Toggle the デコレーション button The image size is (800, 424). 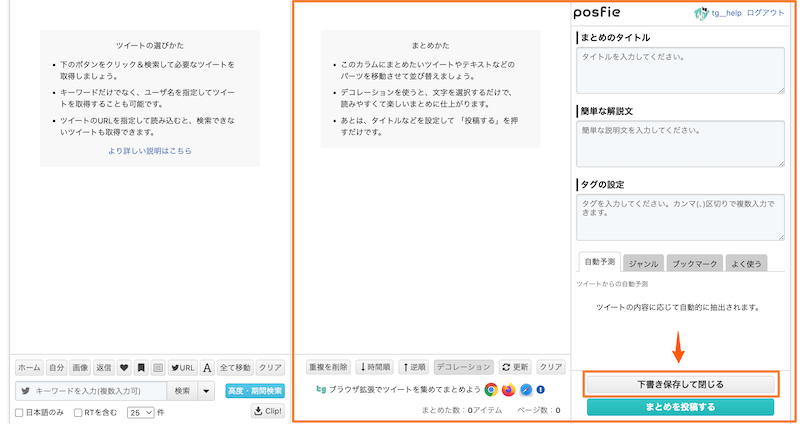point(464,367)
